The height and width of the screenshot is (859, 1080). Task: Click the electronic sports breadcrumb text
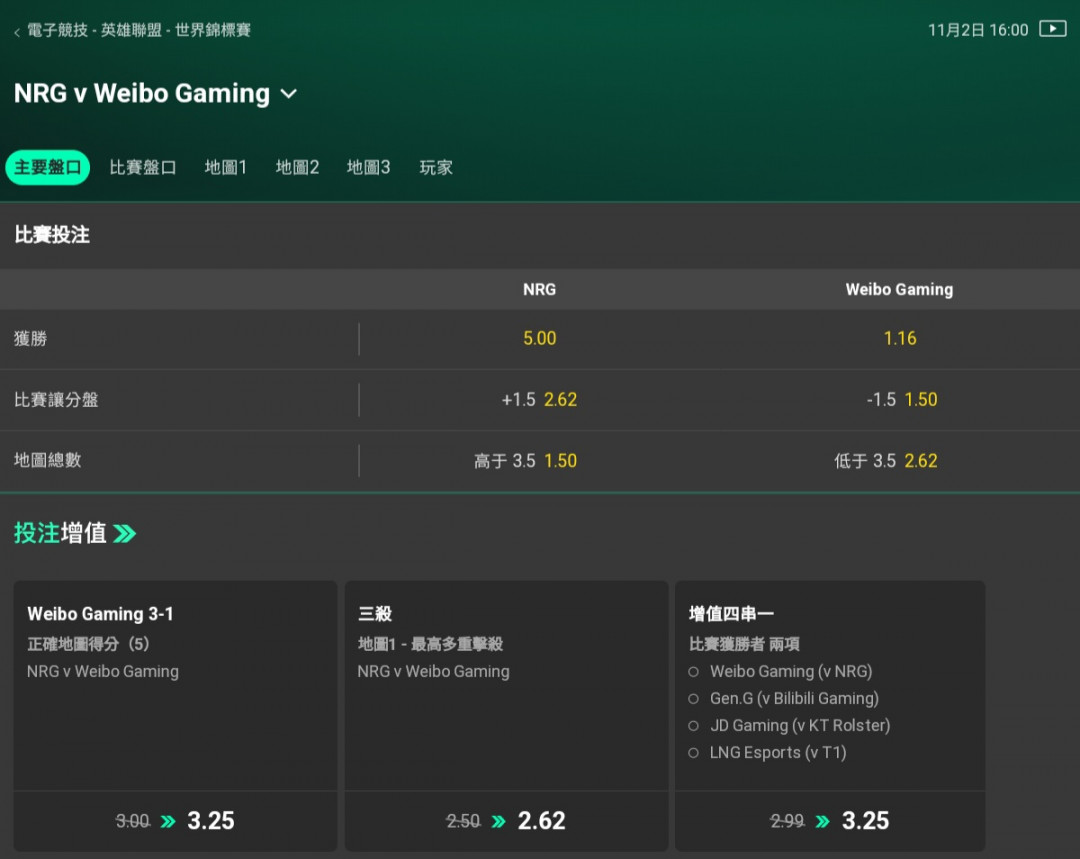click(57, 30)
